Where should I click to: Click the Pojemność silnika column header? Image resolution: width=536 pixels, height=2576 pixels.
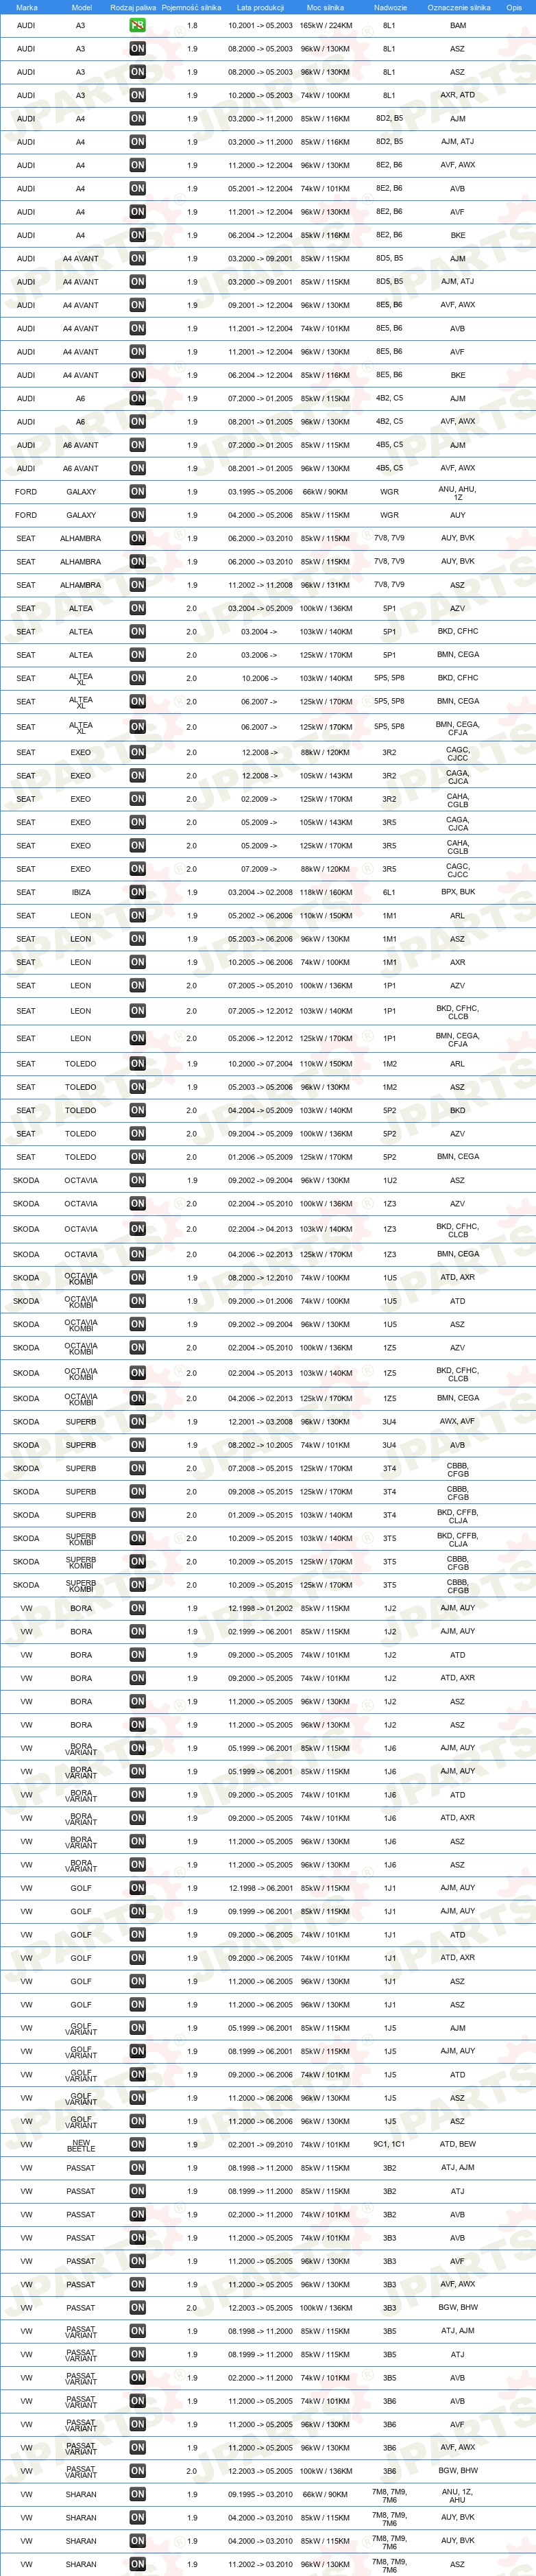click(x=191, y=7)
